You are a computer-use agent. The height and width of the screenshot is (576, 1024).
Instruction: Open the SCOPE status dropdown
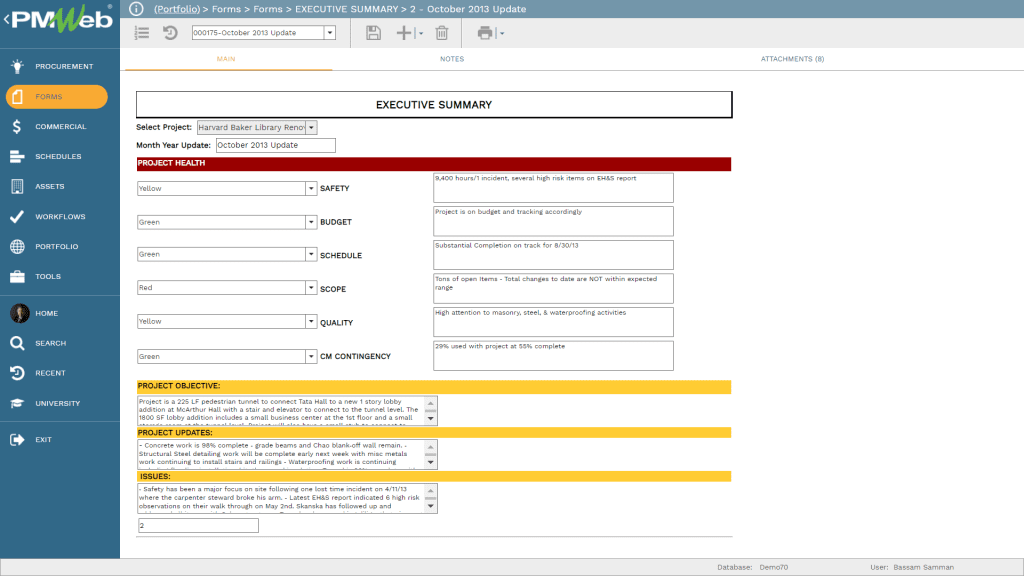click(x=311, y=287)
